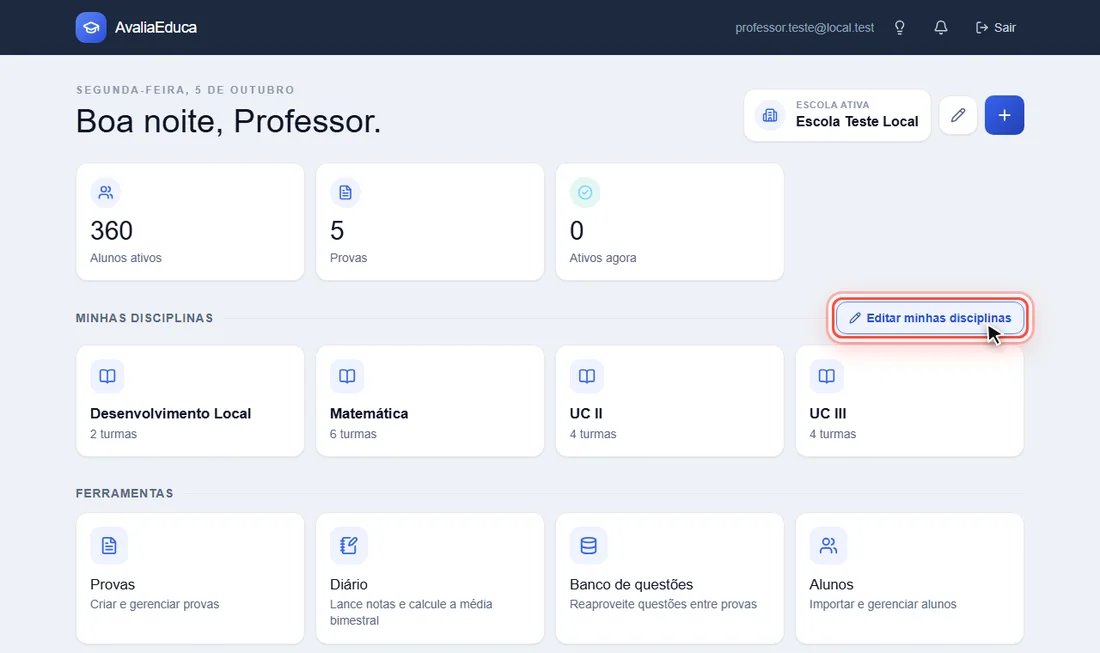
Task: Click the UC II book icon
Action: pyautogui.click(x=587, y=376)
